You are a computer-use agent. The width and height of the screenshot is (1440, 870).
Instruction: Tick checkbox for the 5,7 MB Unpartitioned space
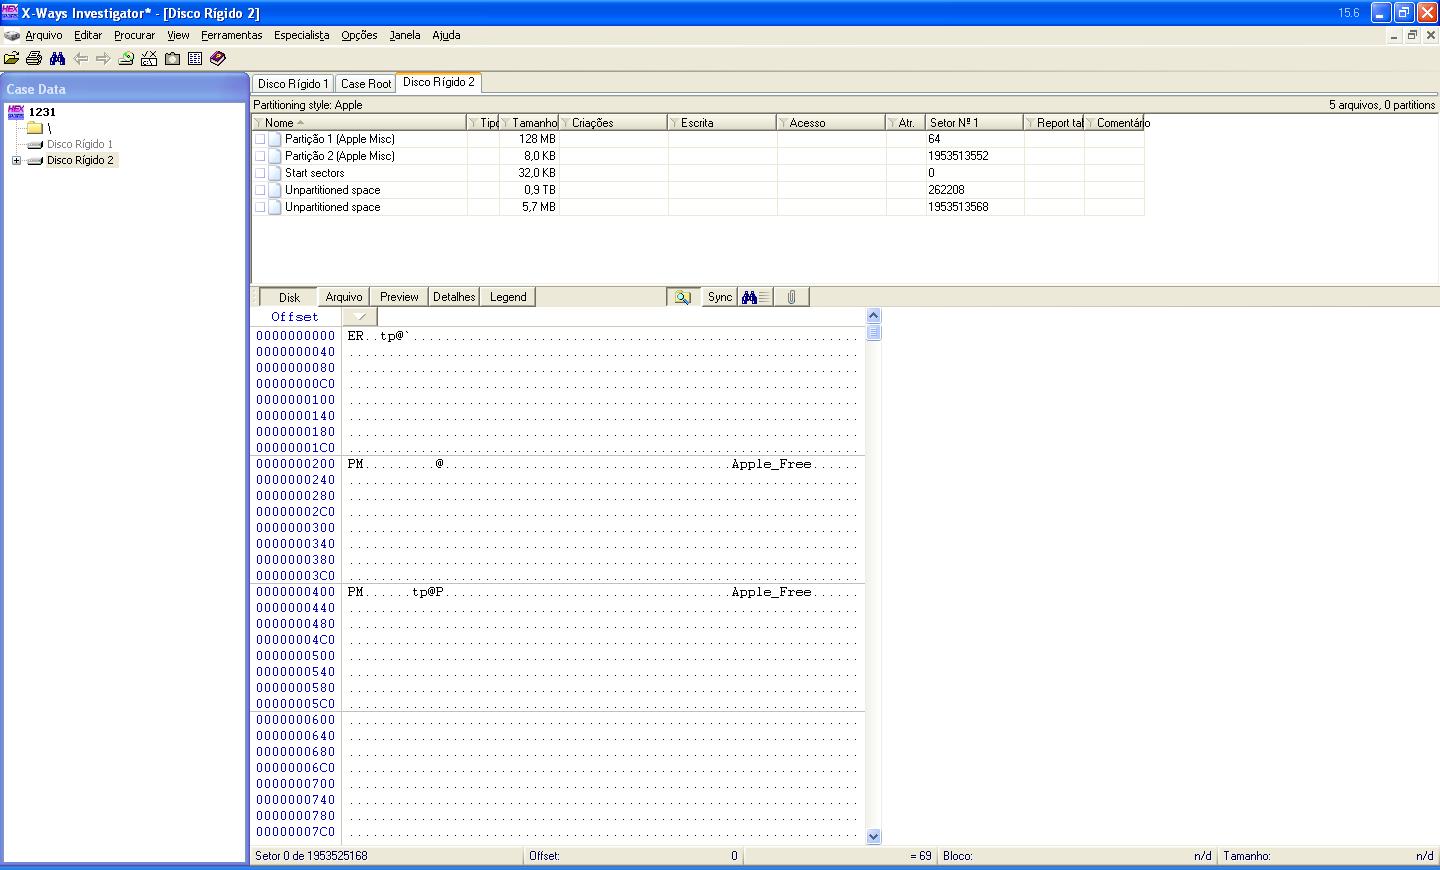(260, 207)
